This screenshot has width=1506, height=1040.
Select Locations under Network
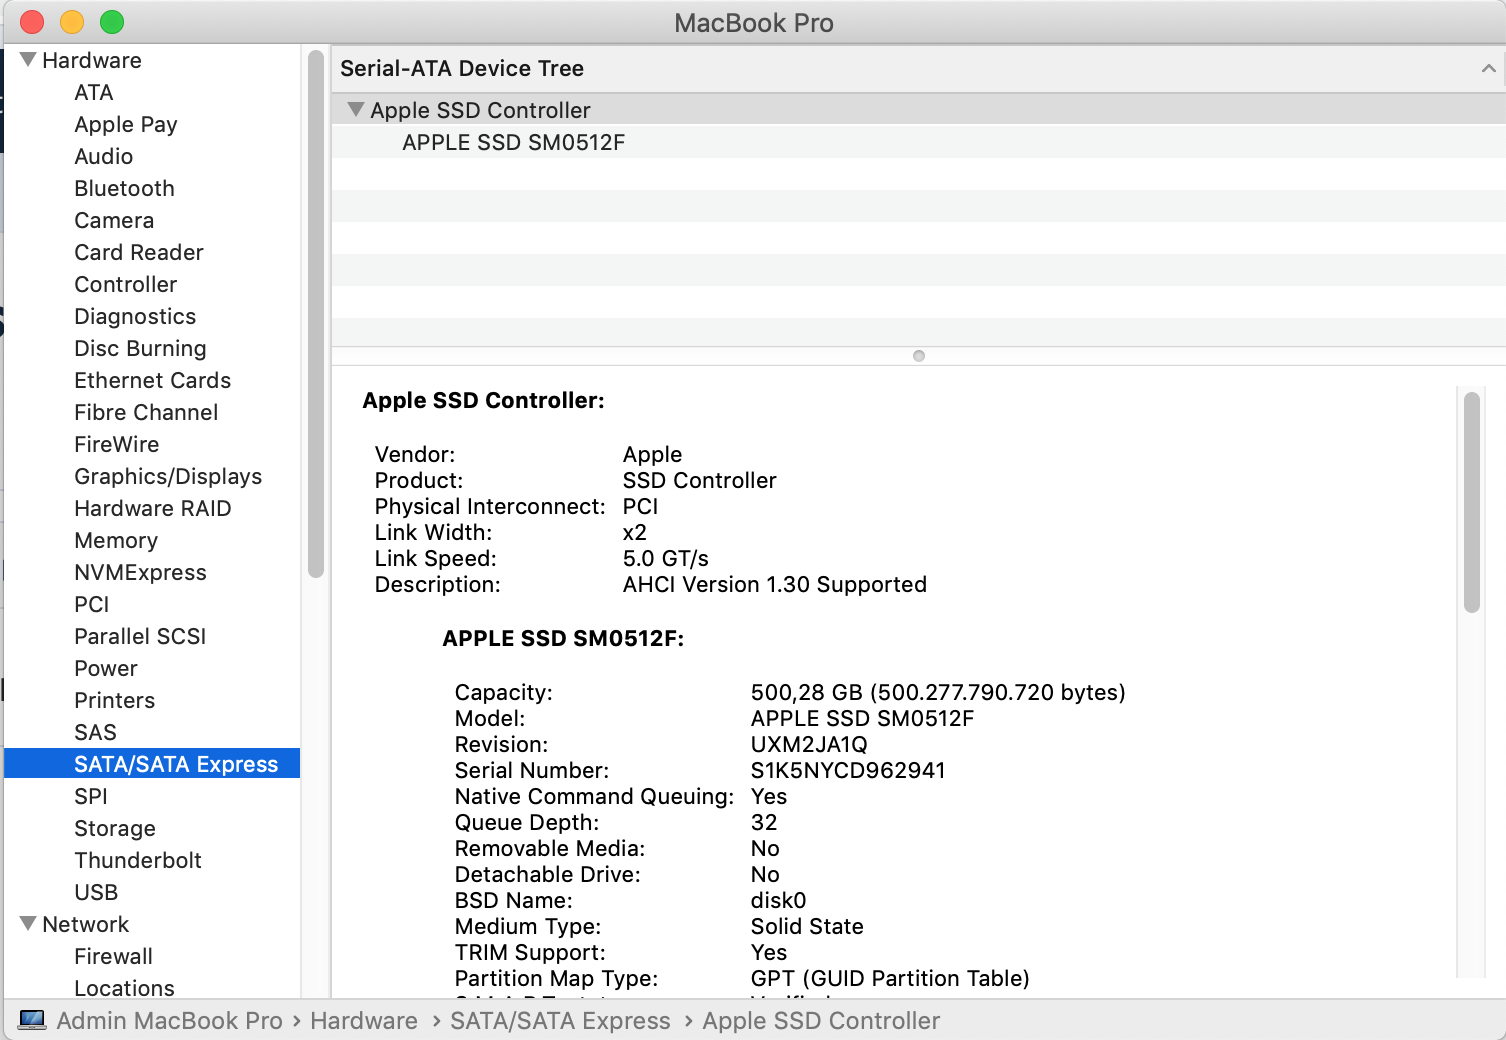pyautogui.click(x=125, y=988)
